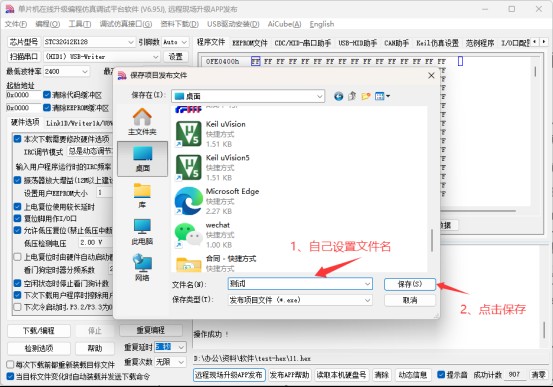
Task: Click the 下载/编程 button
Action: click(x=39, y=331)
